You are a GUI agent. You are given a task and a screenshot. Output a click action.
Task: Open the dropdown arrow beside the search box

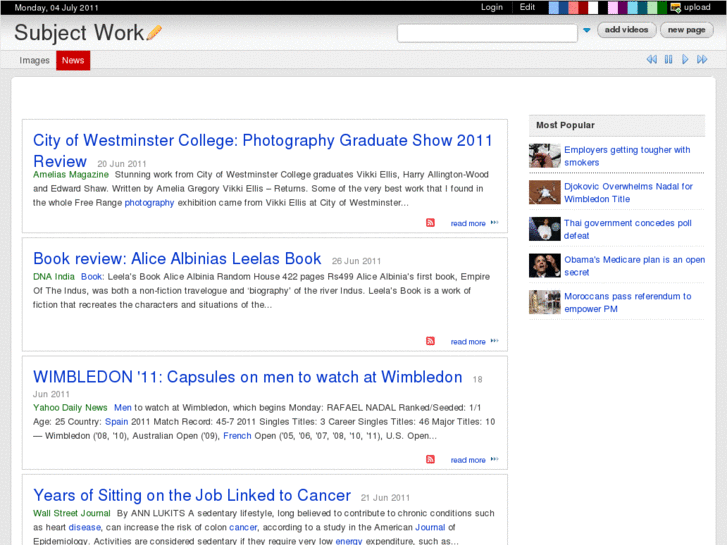point(586,31)
